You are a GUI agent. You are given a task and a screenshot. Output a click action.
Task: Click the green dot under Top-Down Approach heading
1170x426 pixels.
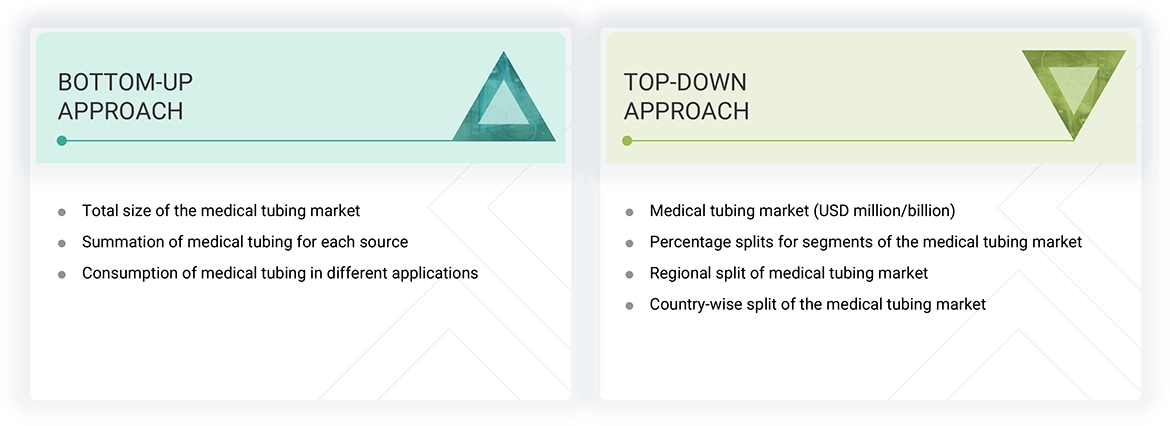[627, 141]
